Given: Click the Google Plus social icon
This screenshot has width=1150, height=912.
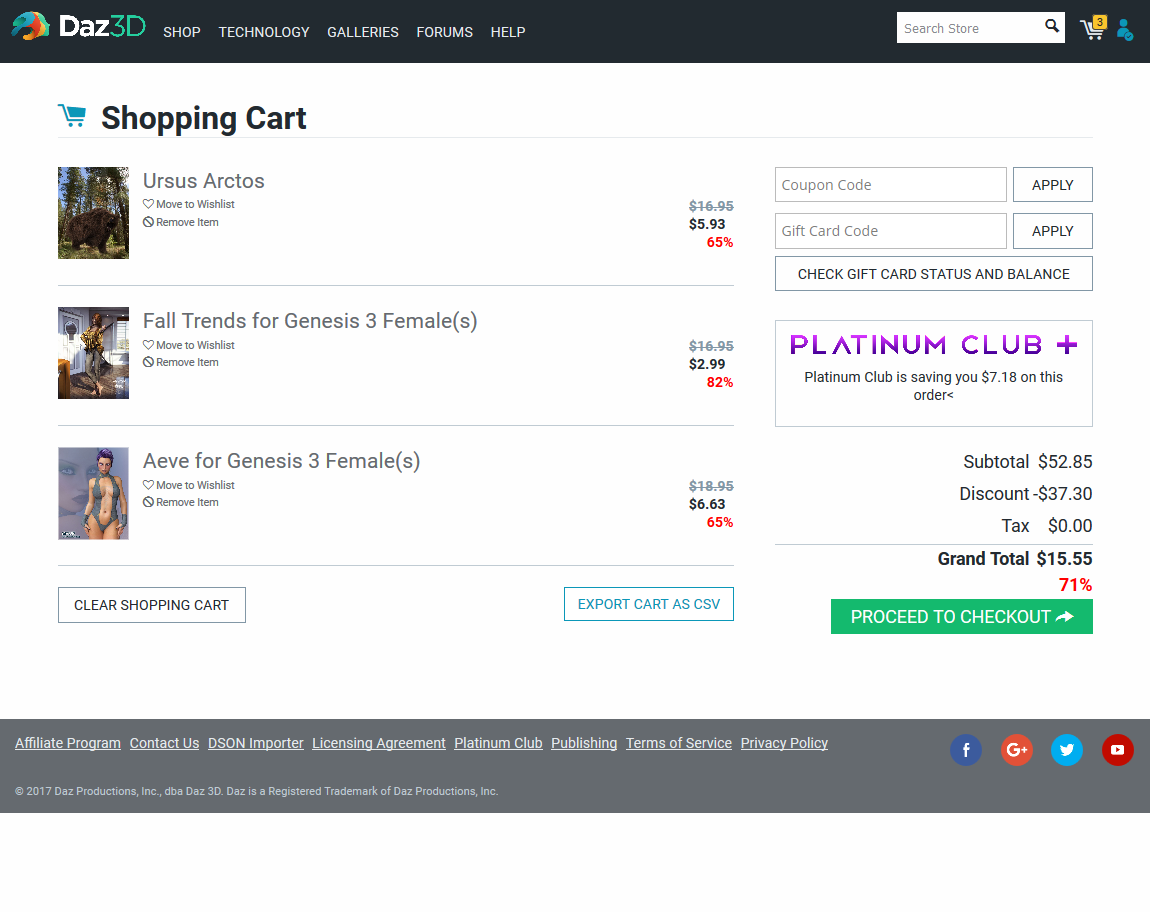Looking at the screenshot, I should click(1017, 750).
